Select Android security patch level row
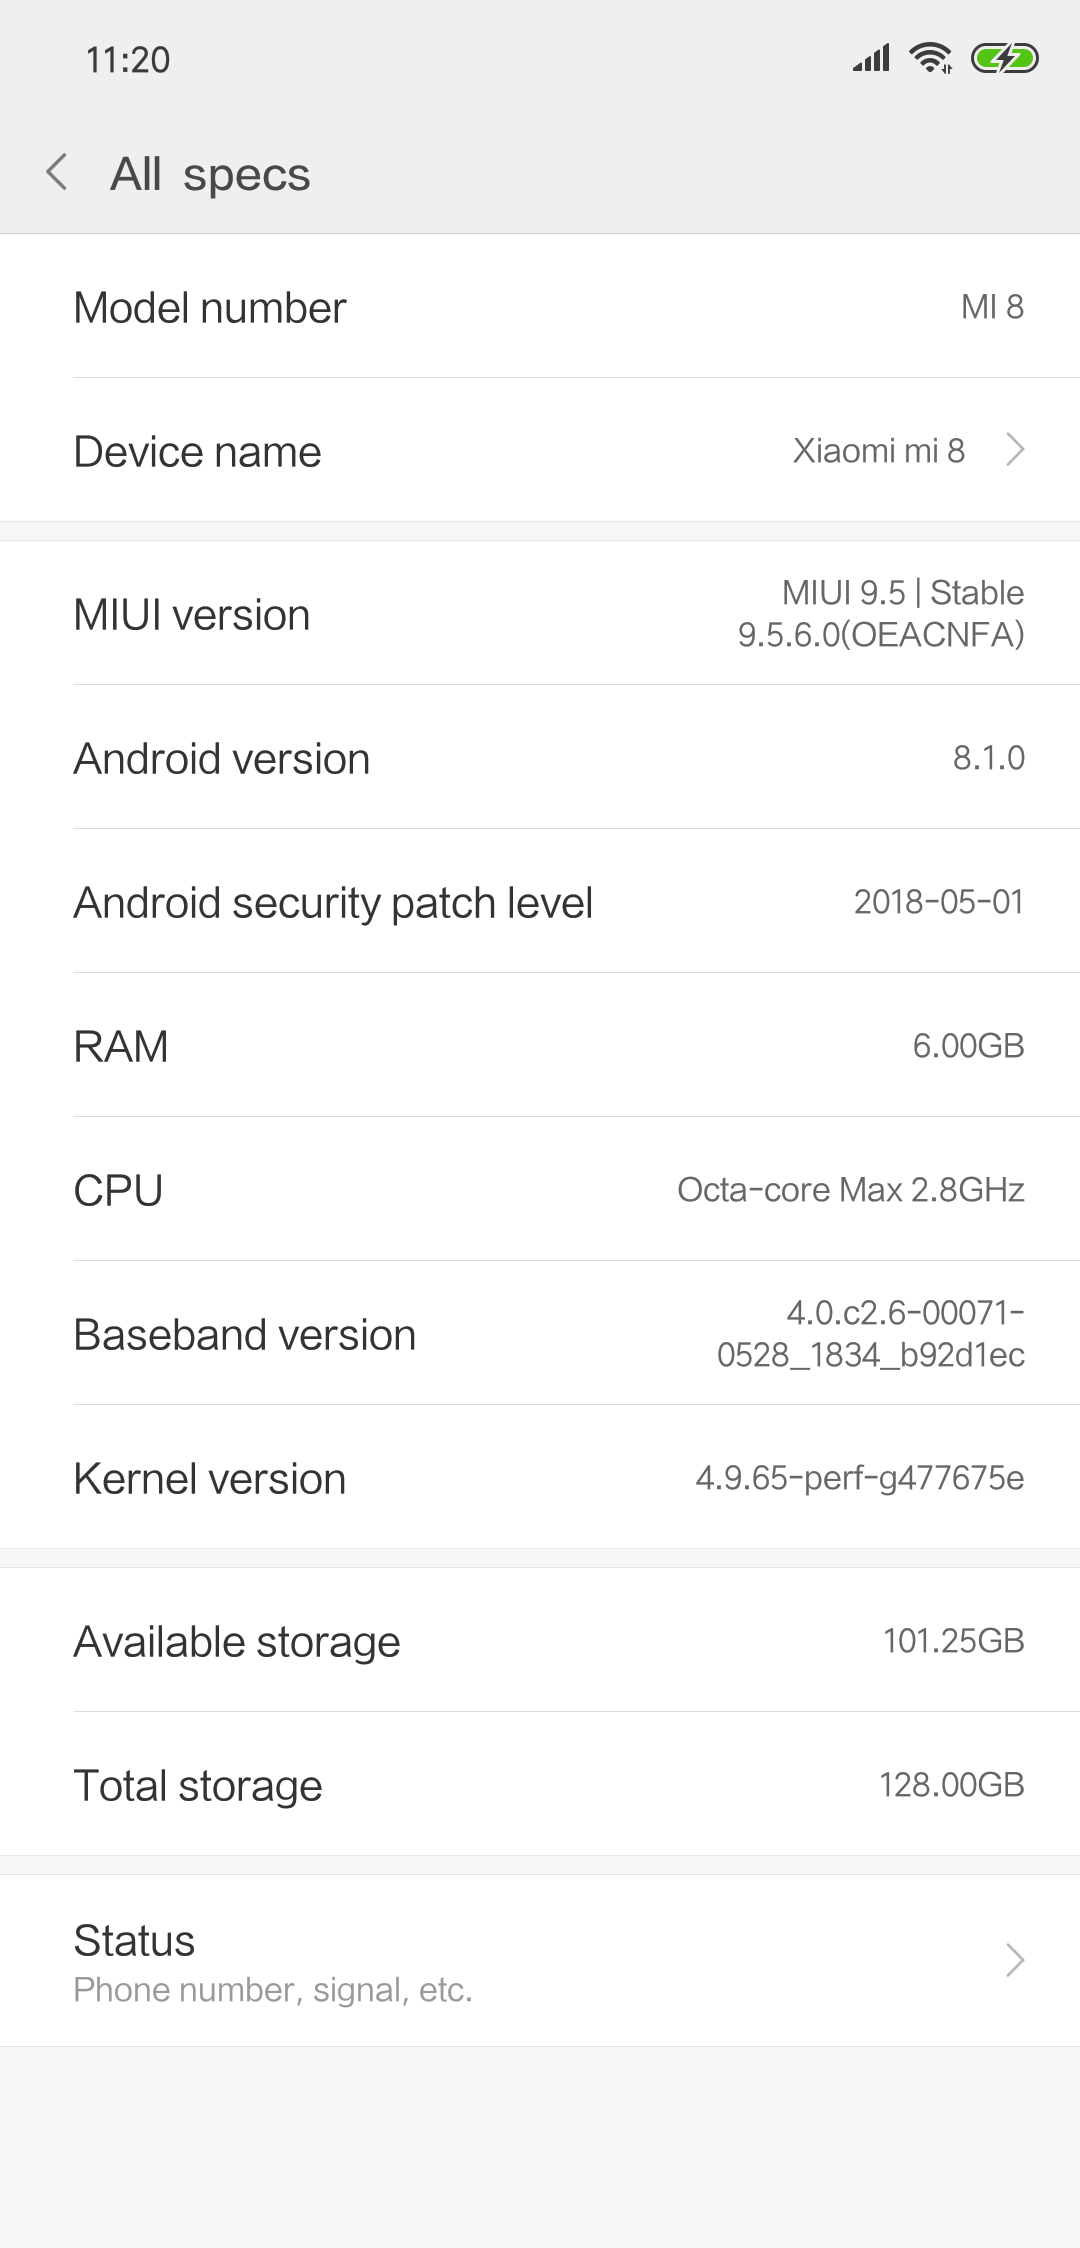Viewport: 1080px width, 2248px height. point(540,902)
